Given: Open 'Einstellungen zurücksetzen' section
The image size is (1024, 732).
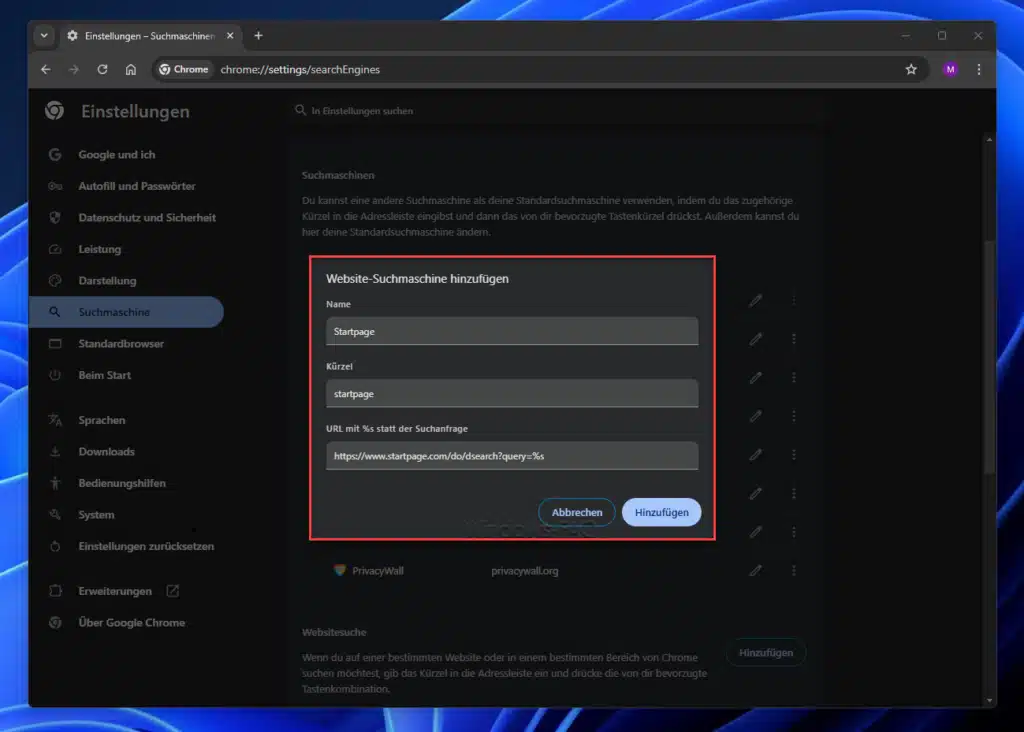Looking at the screenshot, I should pyautogui.click(x=146, y=546).
